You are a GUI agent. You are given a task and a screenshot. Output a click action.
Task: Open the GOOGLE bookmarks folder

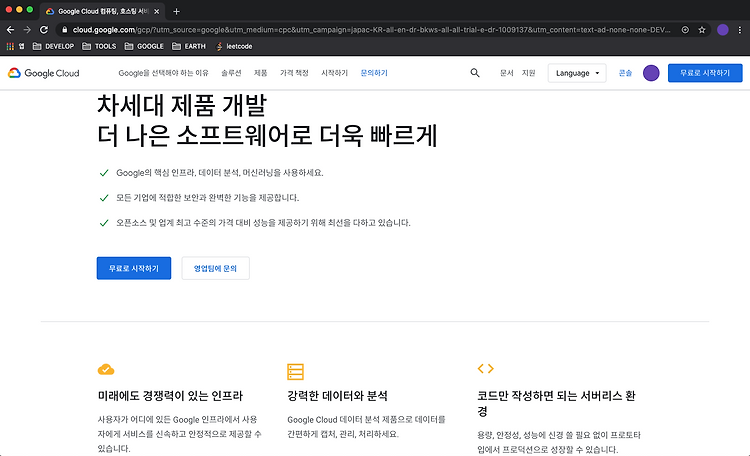pos(144,46)
